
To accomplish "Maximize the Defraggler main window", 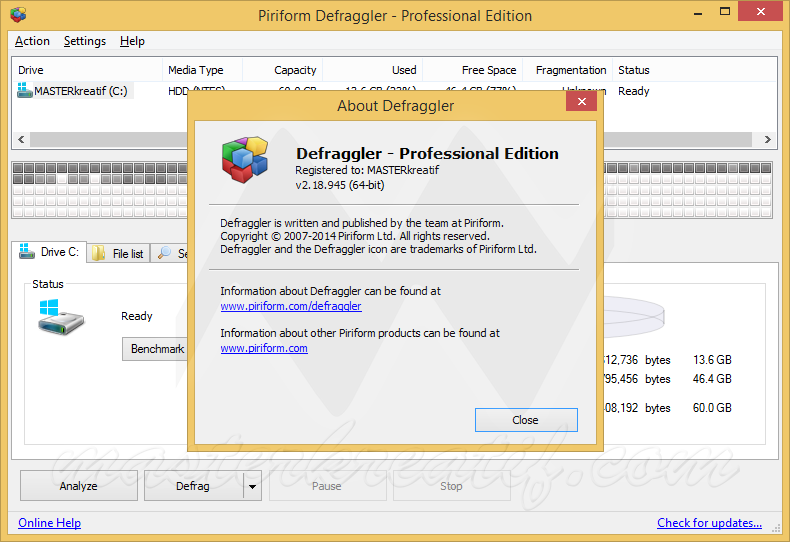I will (x=725, y=12).
